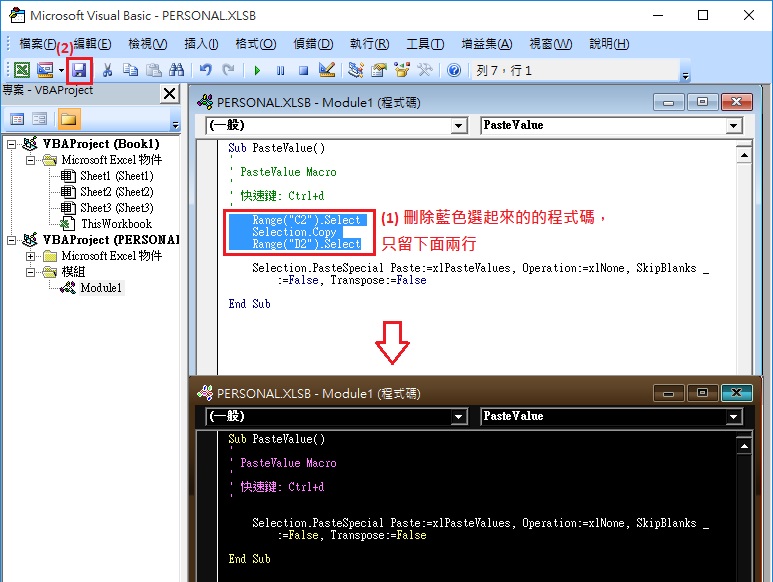The width and height of the screenshot is (773, 582).
Task: Open the 偵錯(D) menu
Action: coord(314,44)
